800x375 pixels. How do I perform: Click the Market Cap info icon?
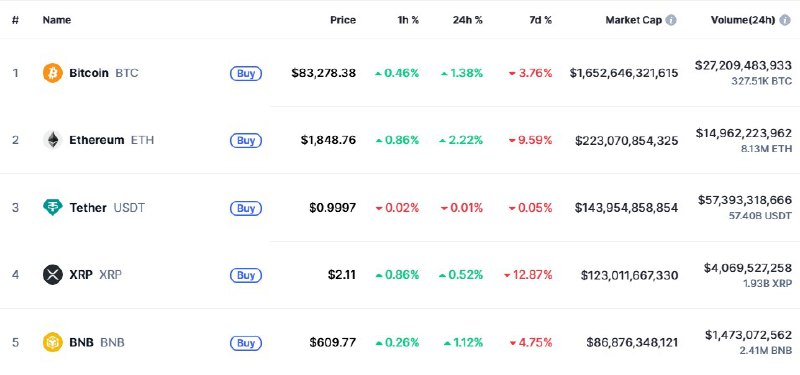[671, 20]
